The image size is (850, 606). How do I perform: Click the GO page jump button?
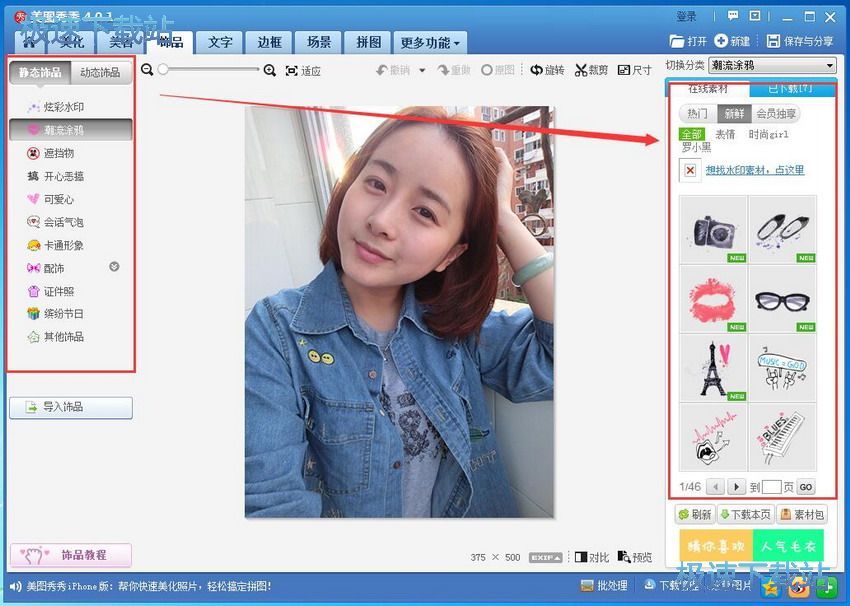(x=806, y=487)
